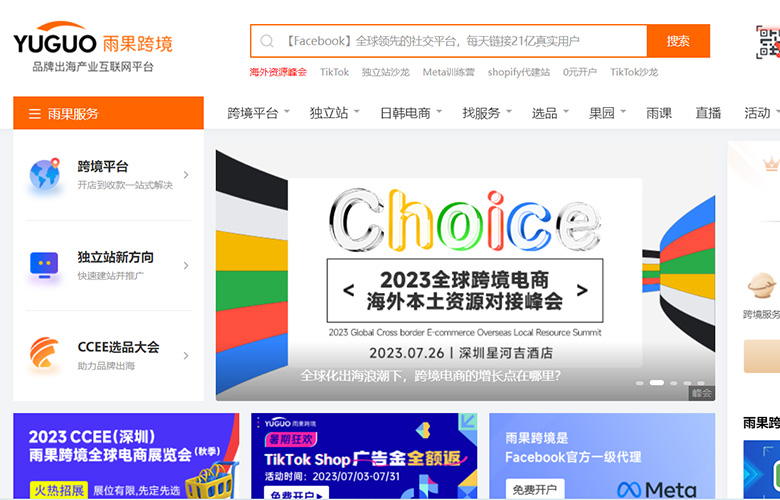780x500 pixels.
Task: Click the monitor icon for 独立站新方向
Action: pyautogui.click(x=44, y=265)
